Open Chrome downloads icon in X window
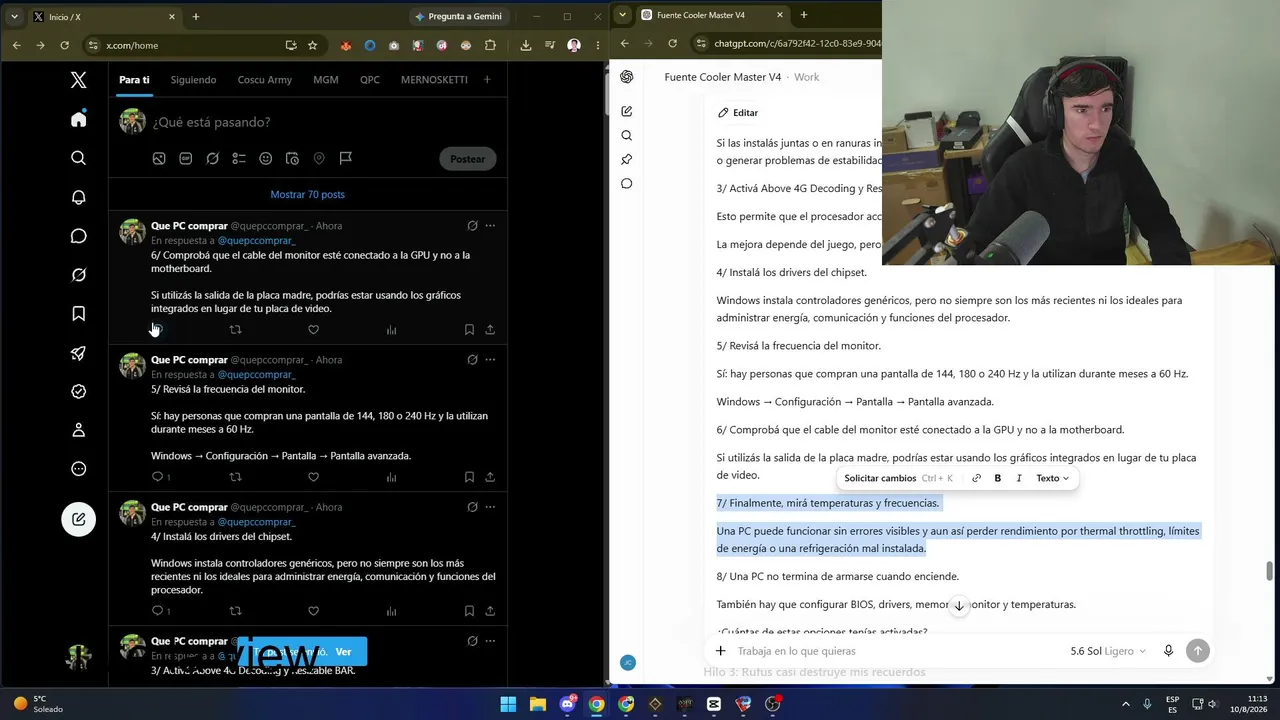Screen dimensions: 1280x720 pos(526,45)
